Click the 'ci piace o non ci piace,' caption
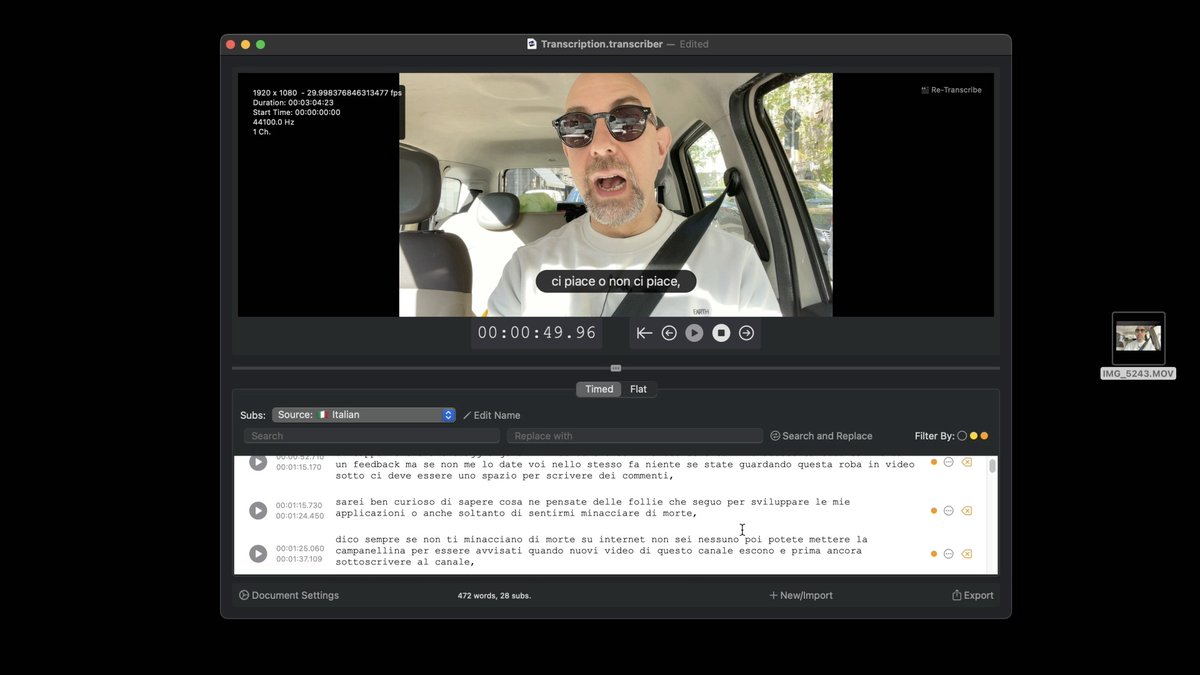Image resolution: width=1200 pixels, height=675 pixels. pos(616,282)
